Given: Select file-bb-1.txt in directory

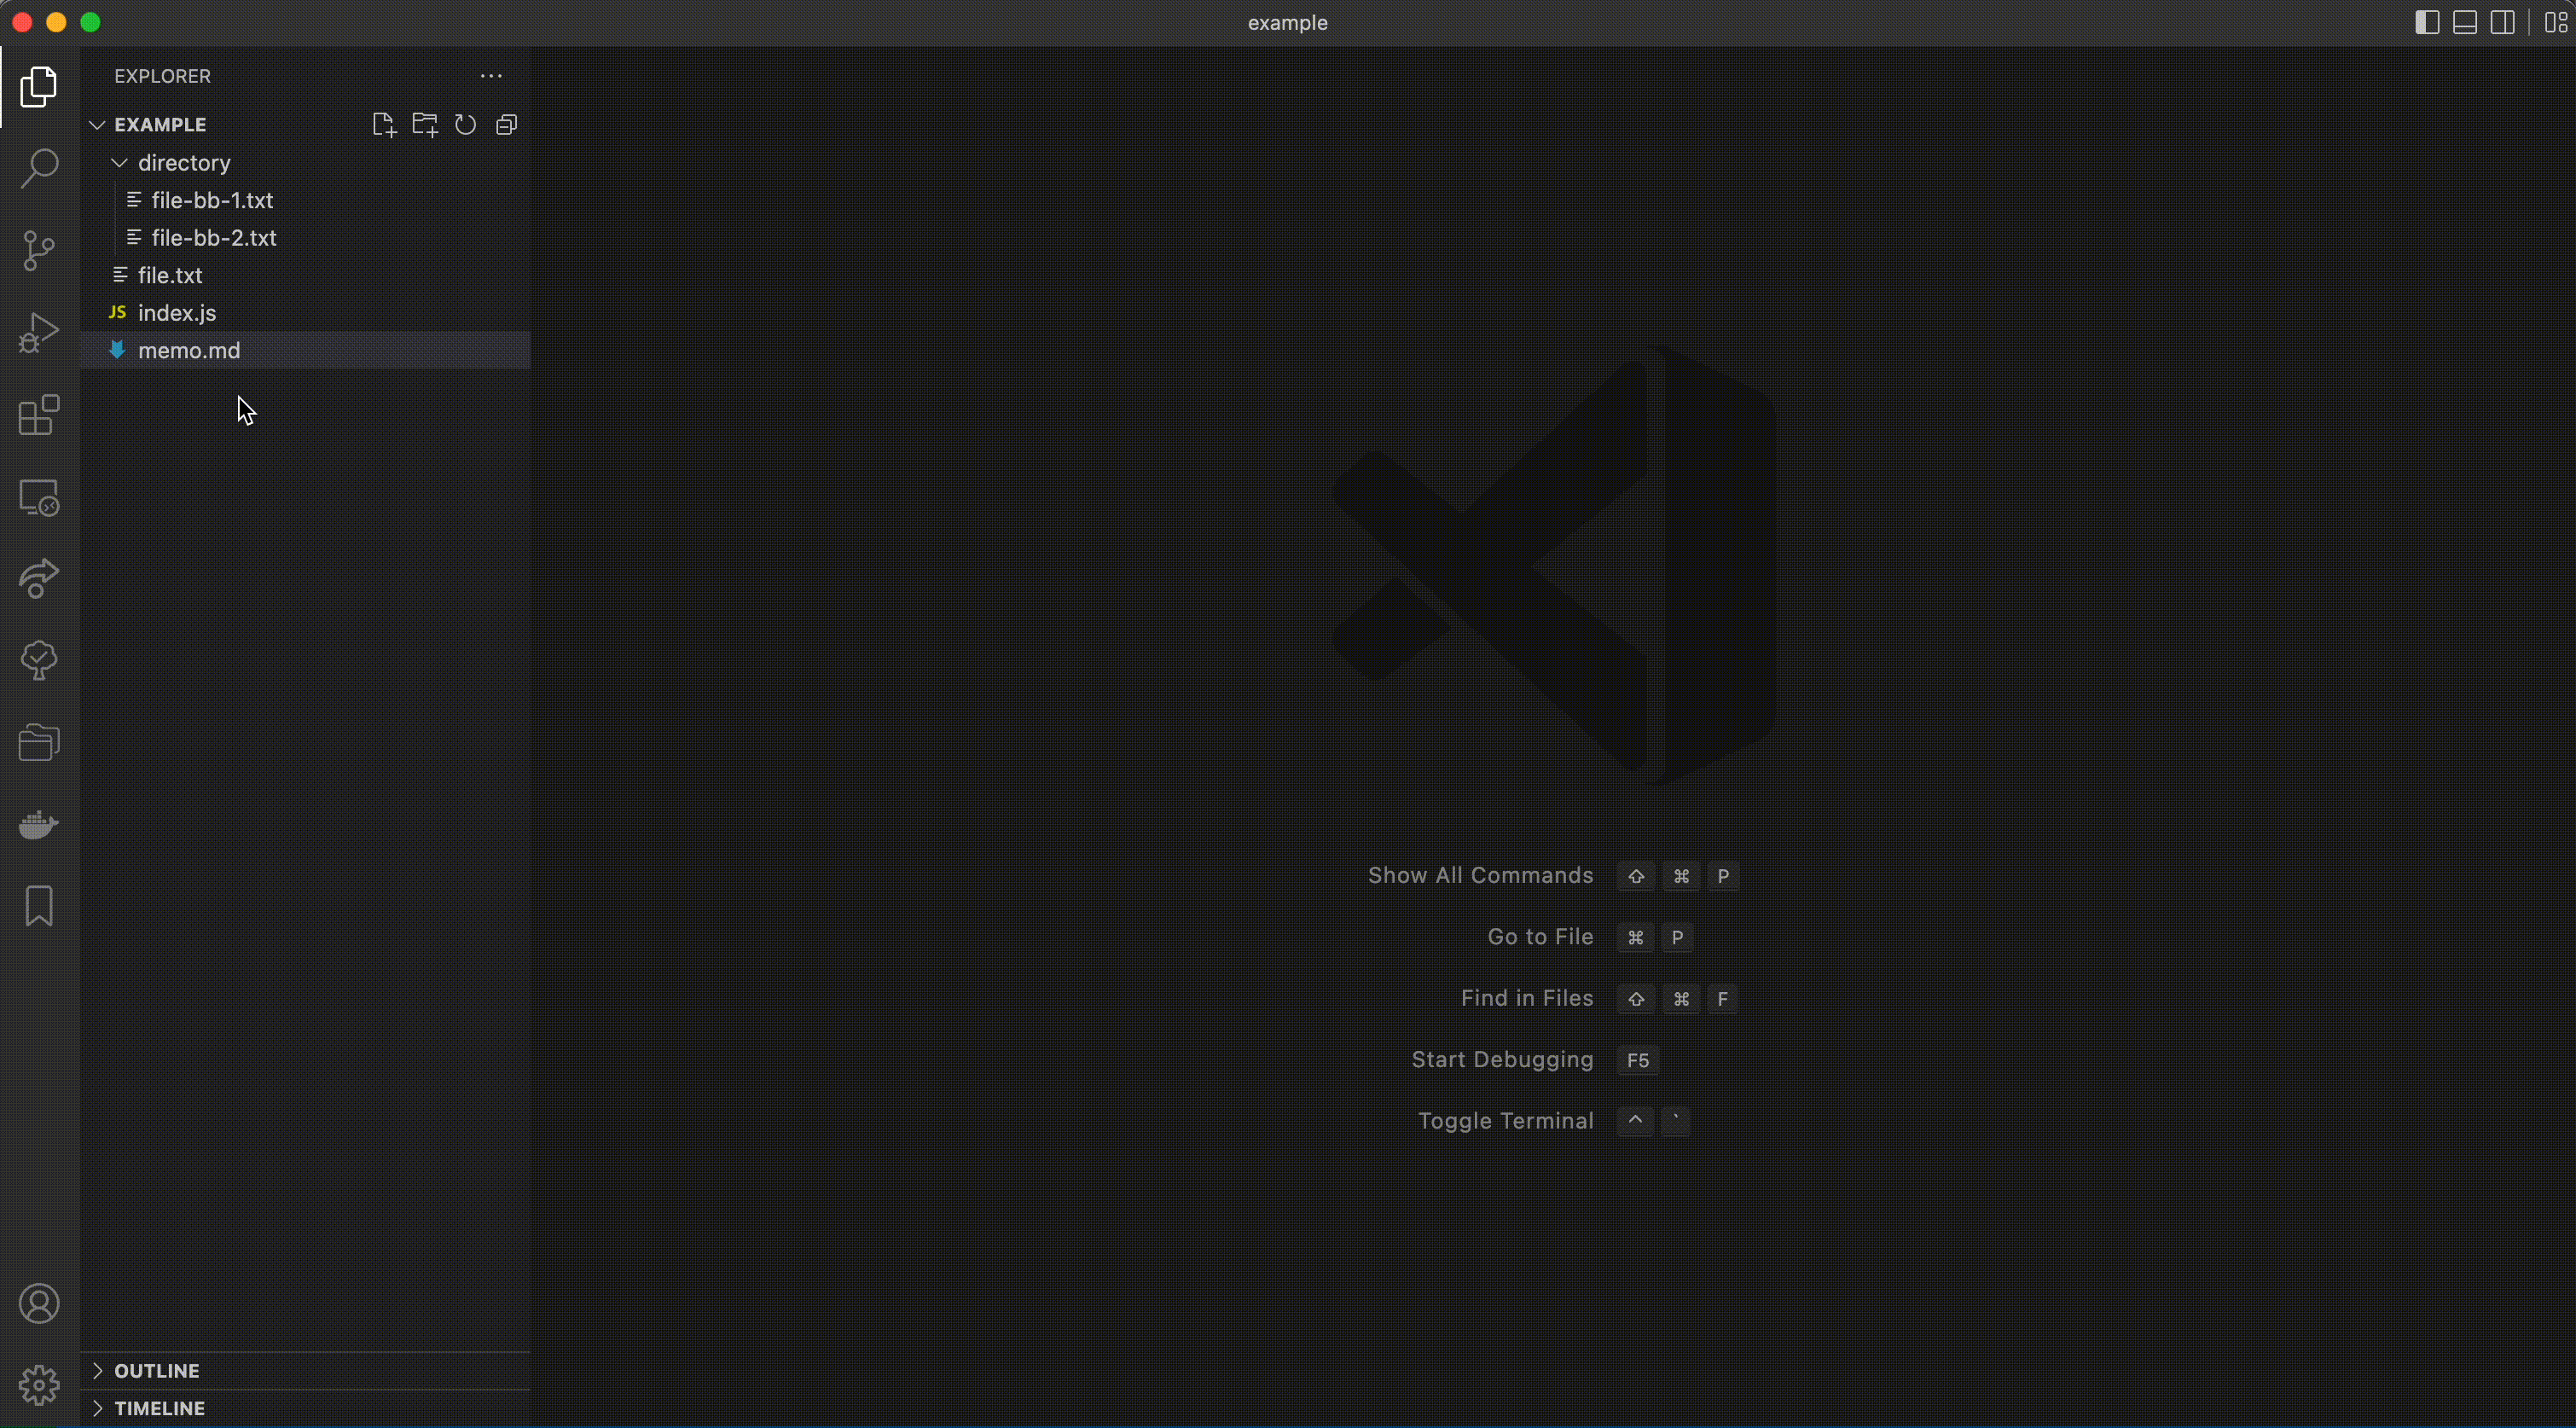Looking at the screenshot, I should (x=211, y=199).
